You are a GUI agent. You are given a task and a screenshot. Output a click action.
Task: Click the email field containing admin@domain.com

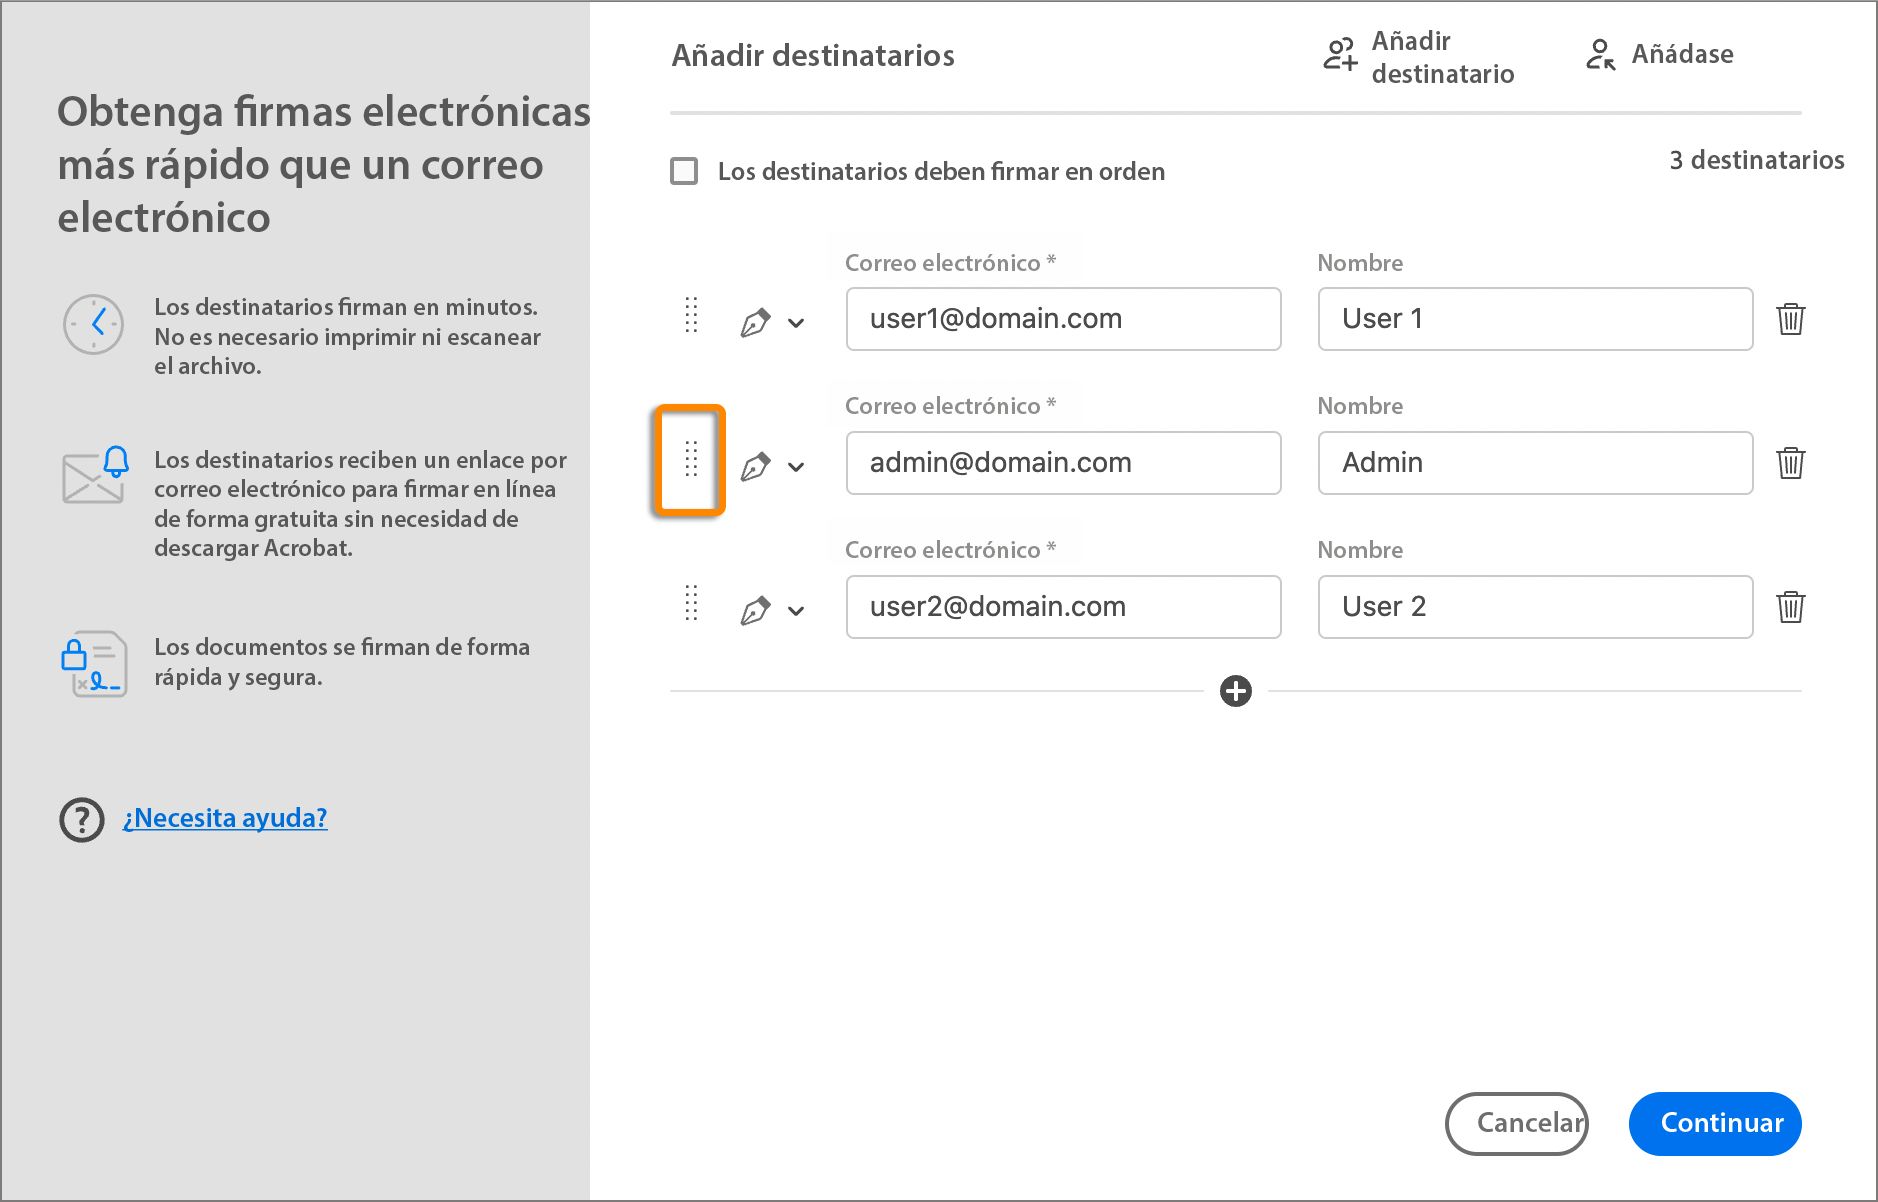[x=1063, y=463]
